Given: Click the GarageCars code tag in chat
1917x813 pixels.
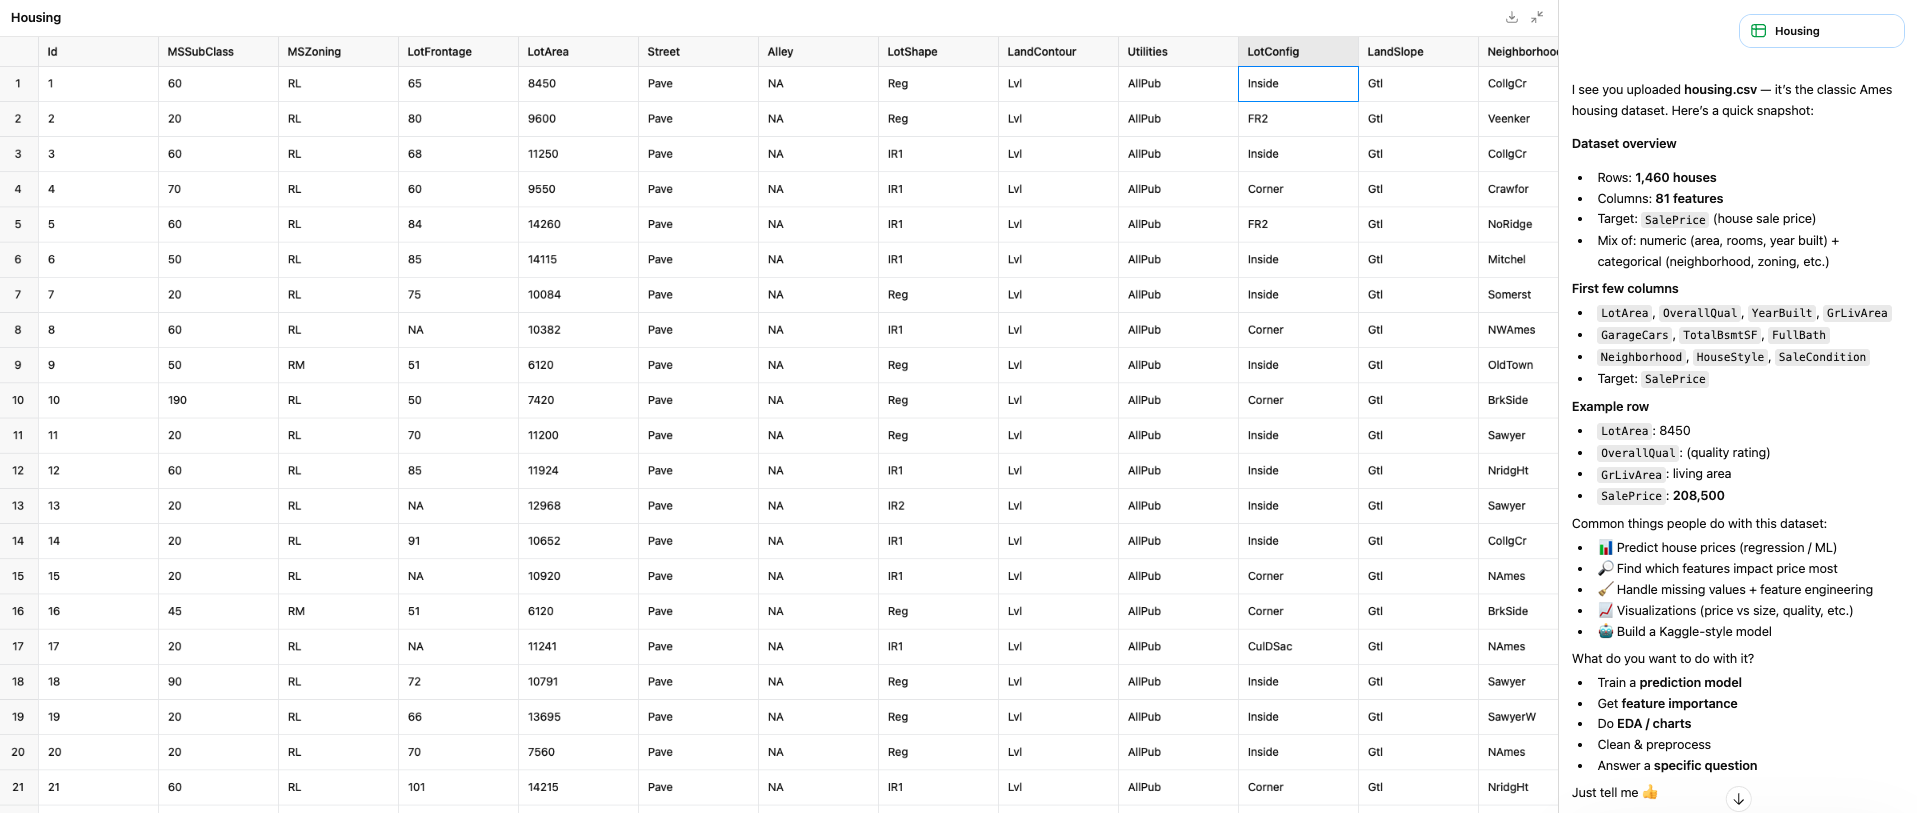Looking at the screenshot, I should click(1634, 335).
